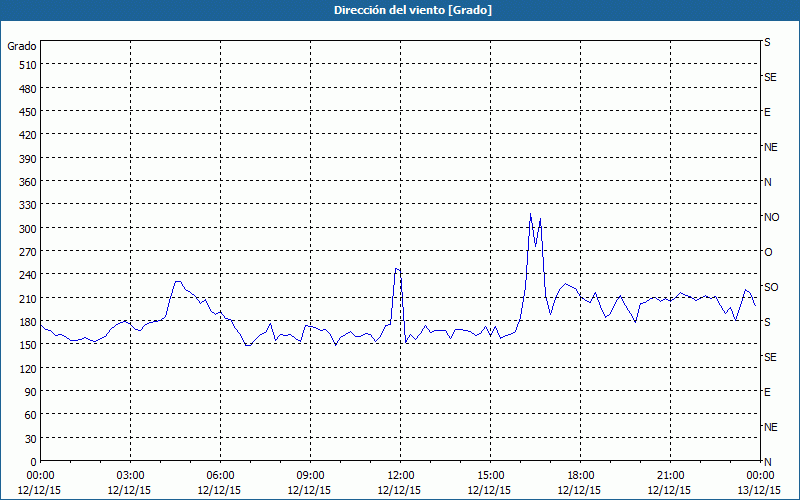Viewport: 800px width, 500px height.
Task: Select the 'NO' compass direction label
Action: (x=771, y=217)
